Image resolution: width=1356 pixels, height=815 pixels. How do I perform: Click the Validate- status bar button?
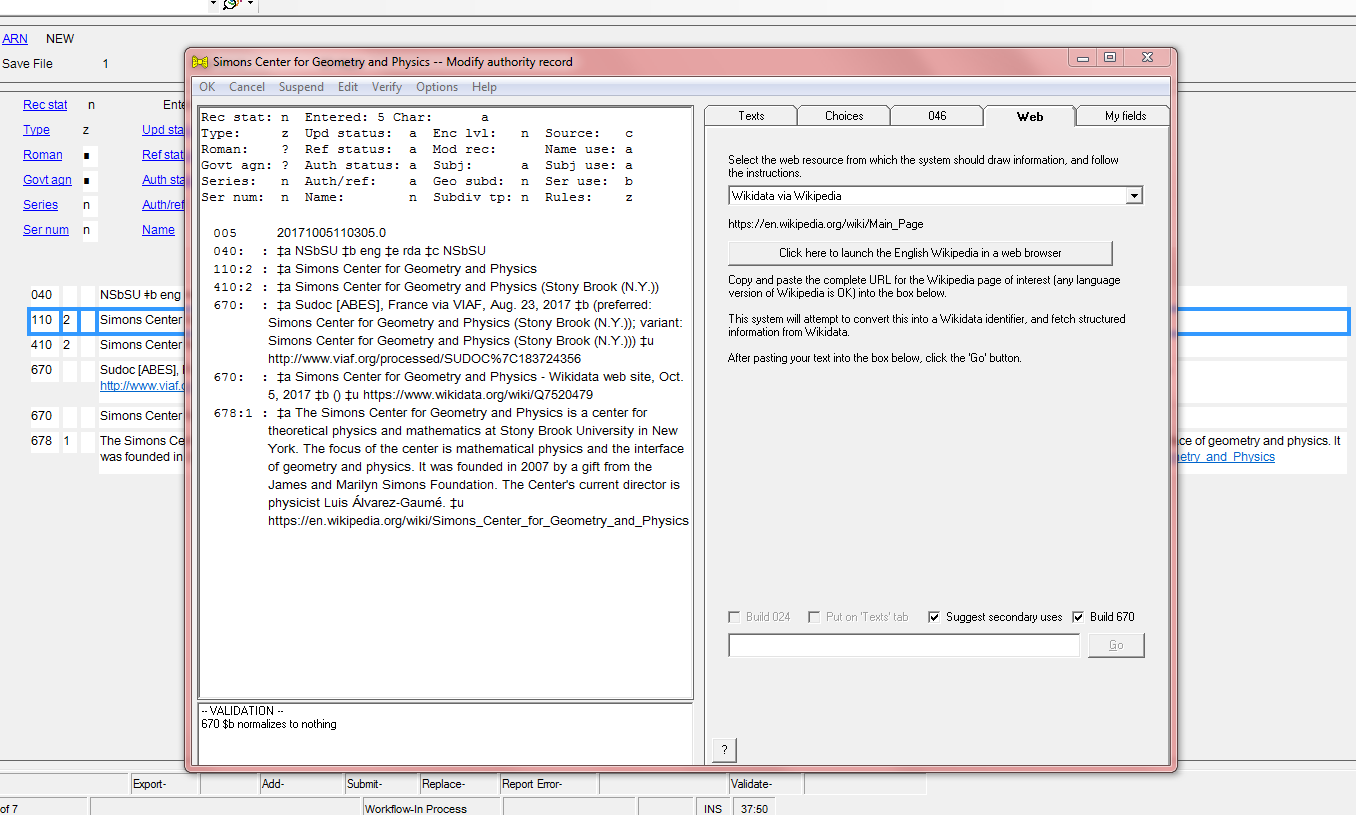point(767,784)
